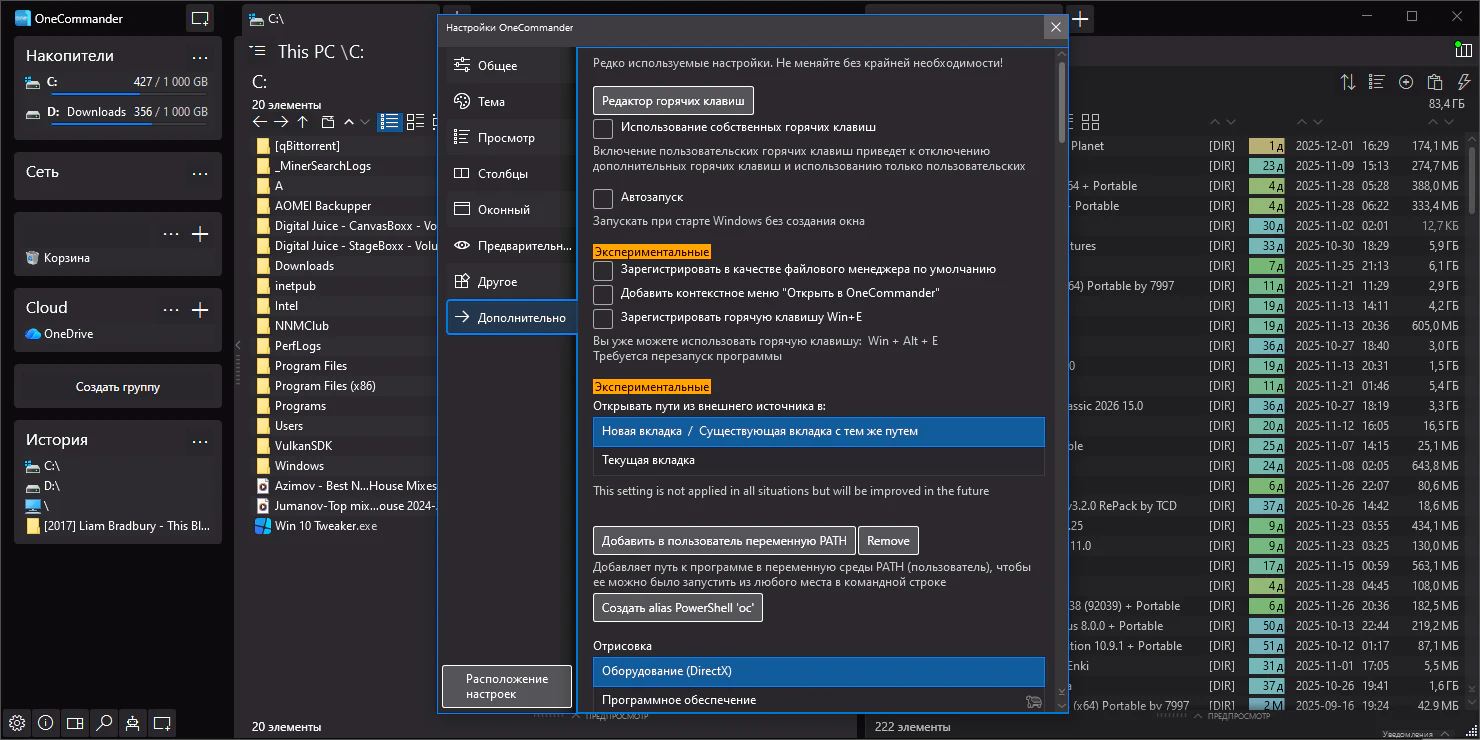Screen dimensions: 1480x740
Task: Click the 'Создать alias PowerShell' button
Action: pos(677,607)
